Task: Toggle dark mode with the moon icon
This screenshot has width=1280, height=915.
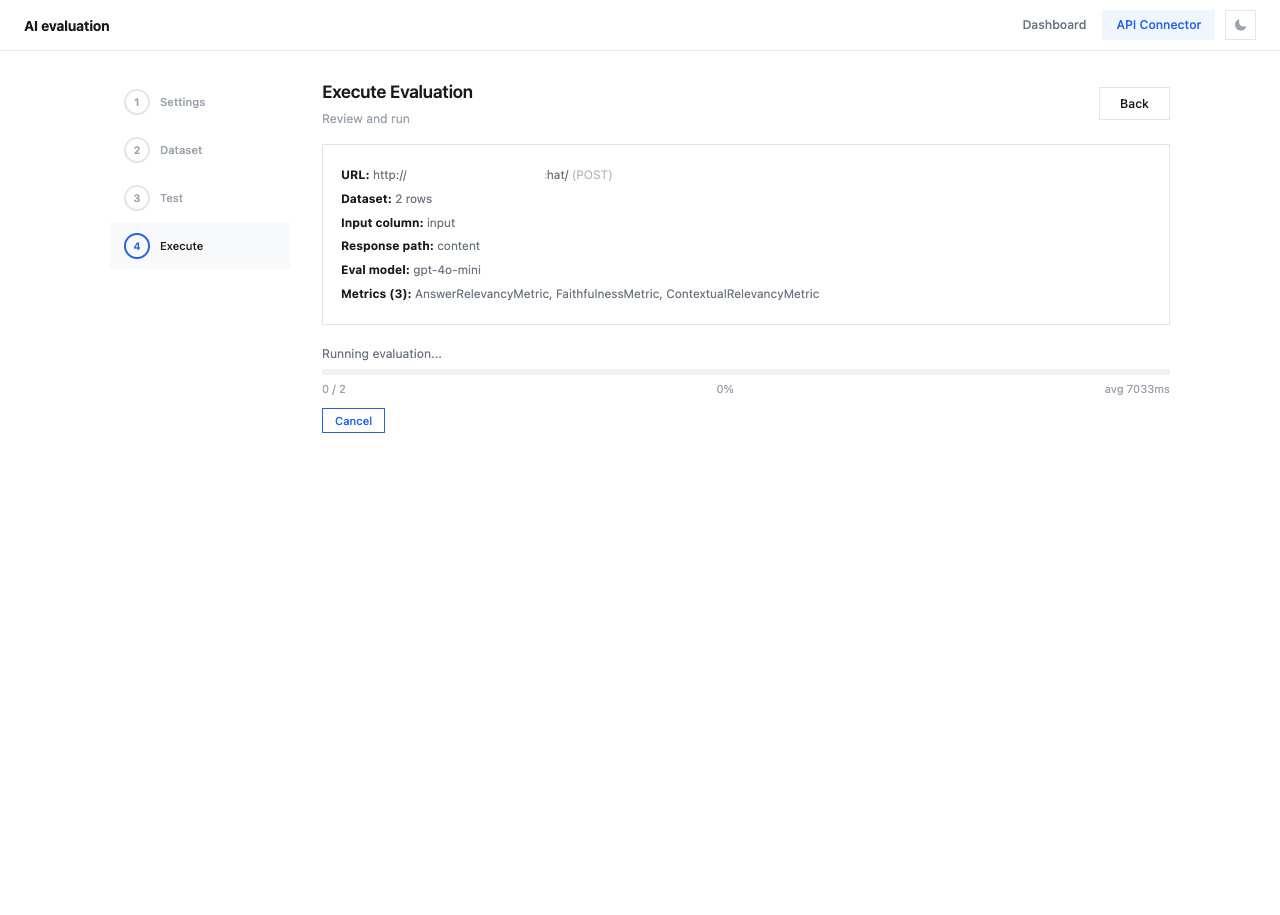Action: (x=1240, y=25)
